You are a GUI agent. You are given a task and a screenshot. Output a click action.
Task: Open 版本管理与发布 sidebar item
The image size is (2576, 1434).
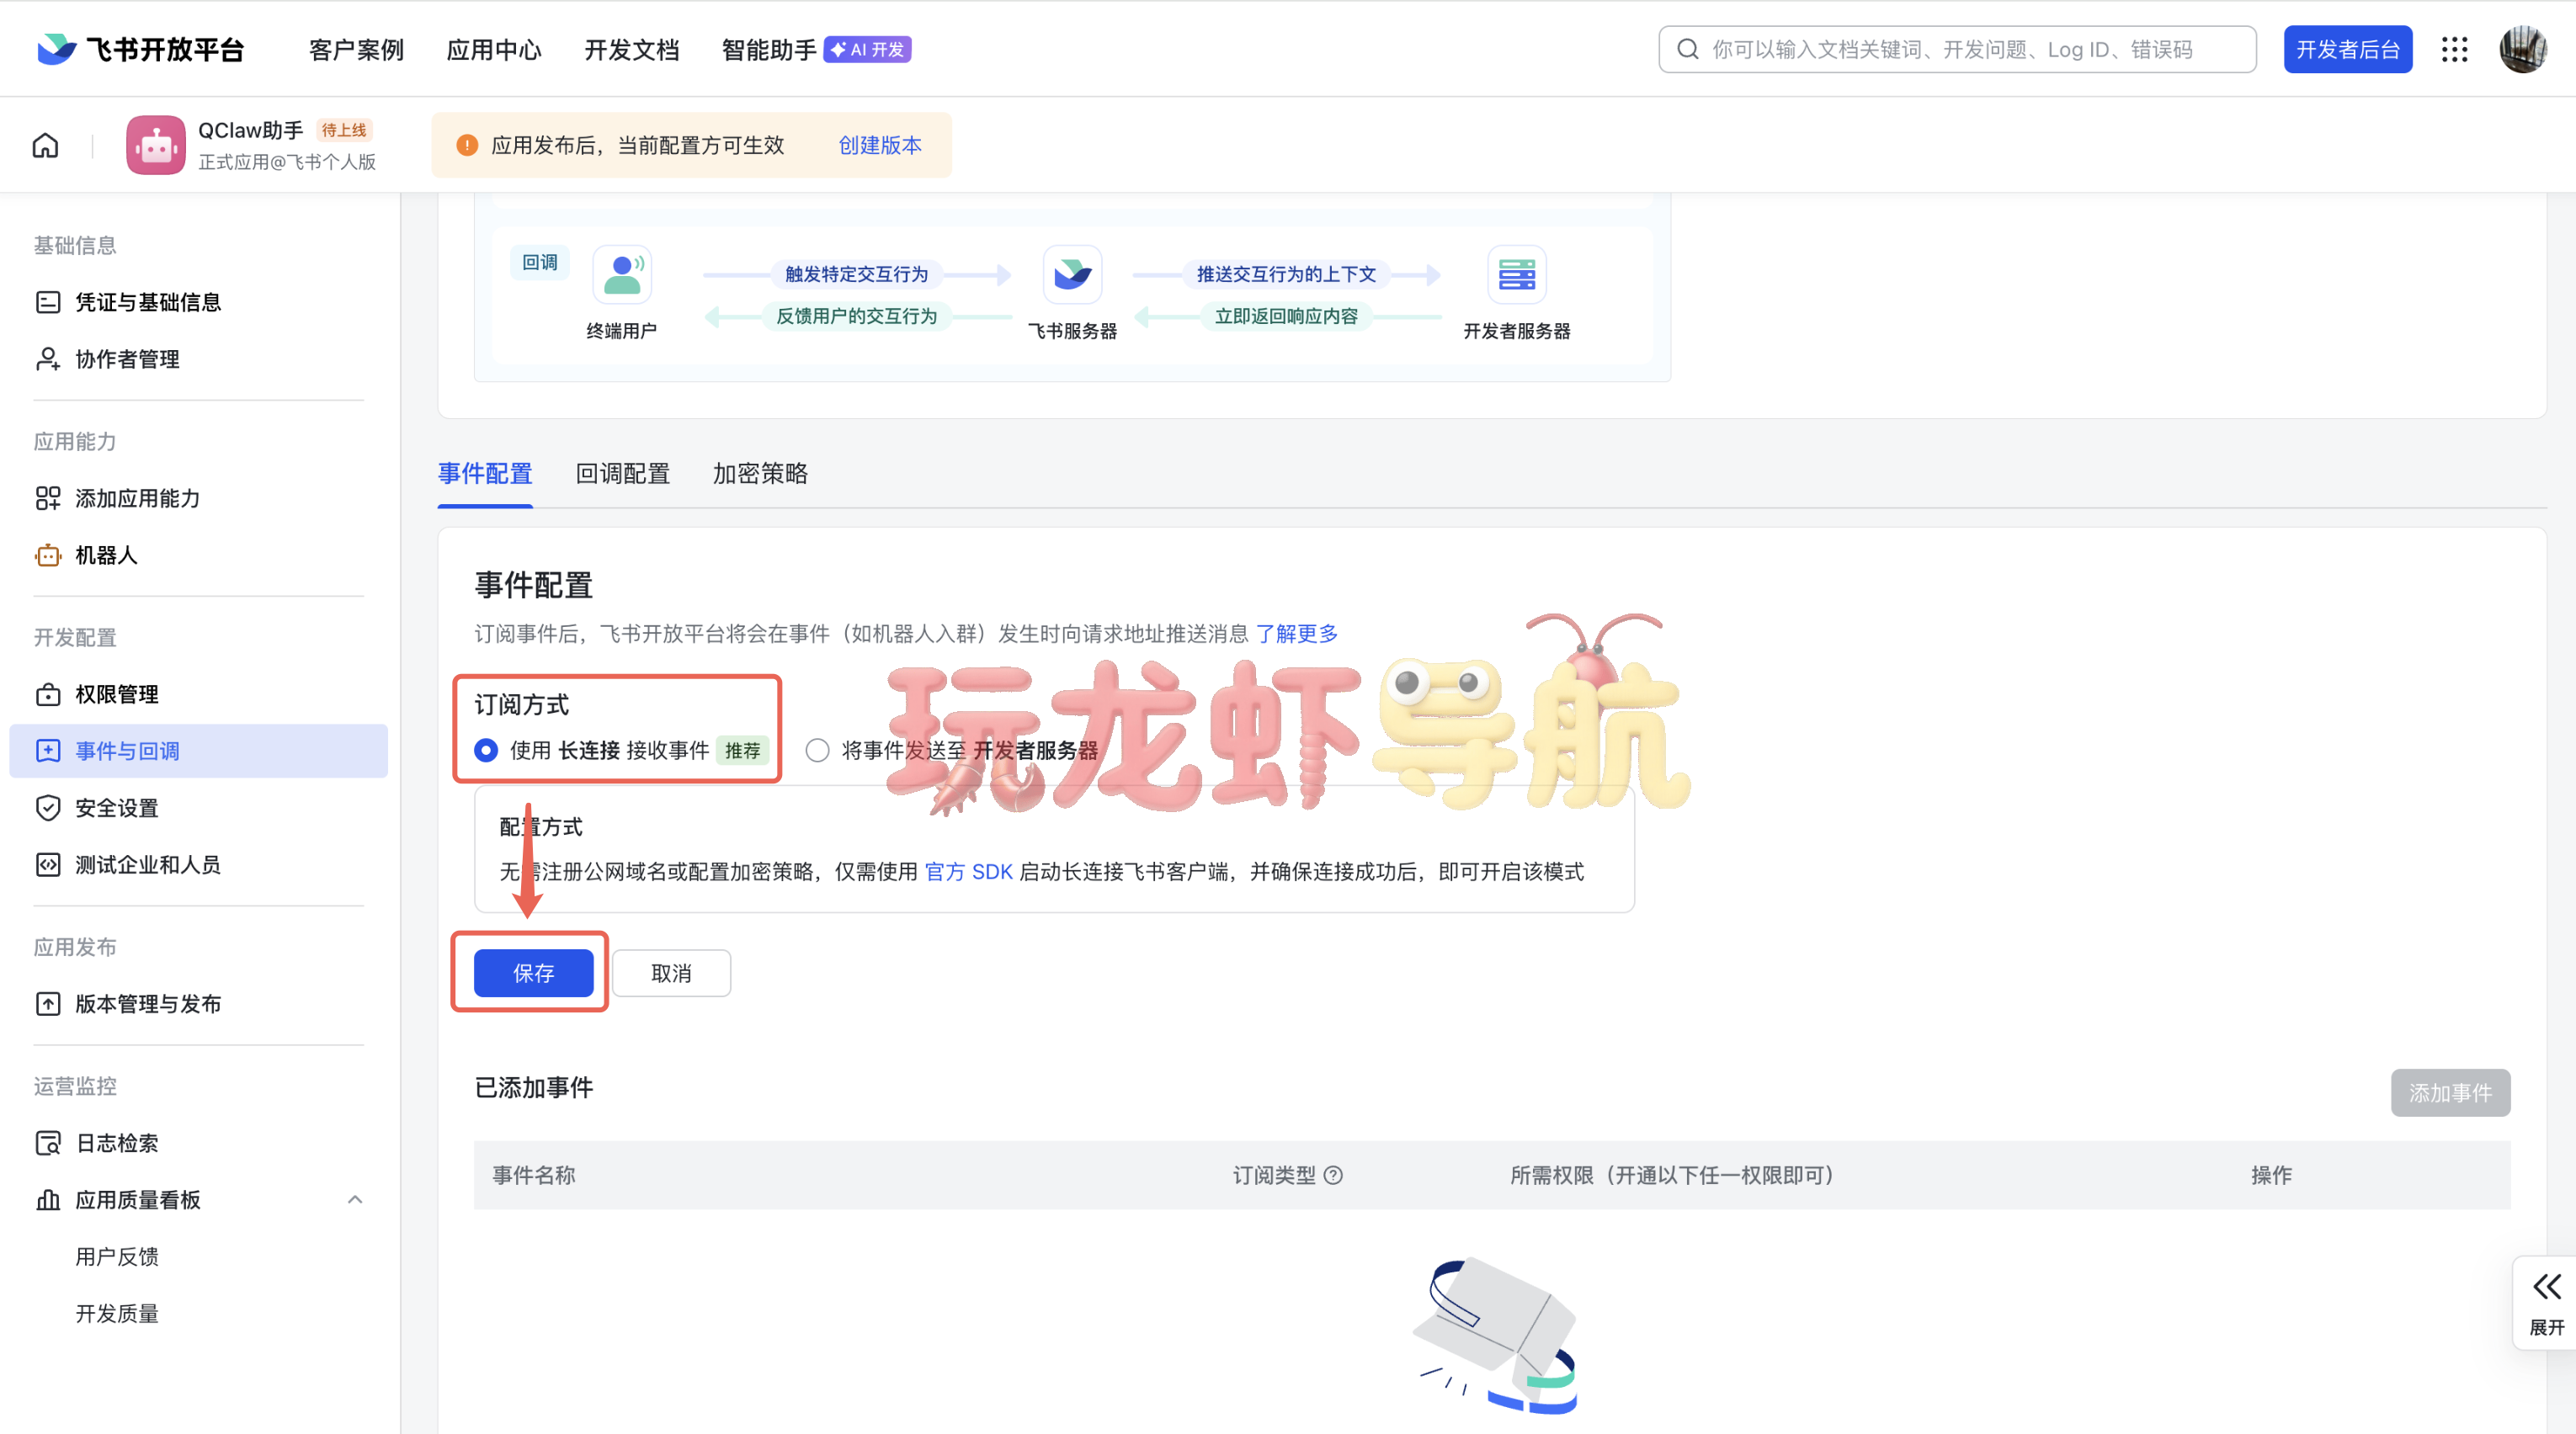click(x=198, y=1004)
